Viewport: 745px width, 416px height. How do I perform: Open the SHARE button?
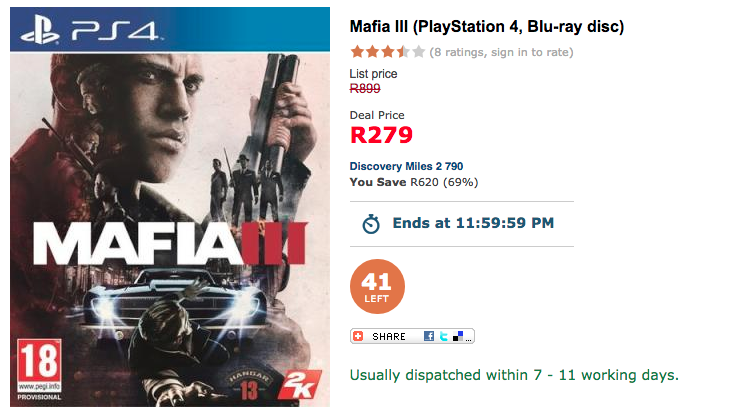[x=389, y=336]
